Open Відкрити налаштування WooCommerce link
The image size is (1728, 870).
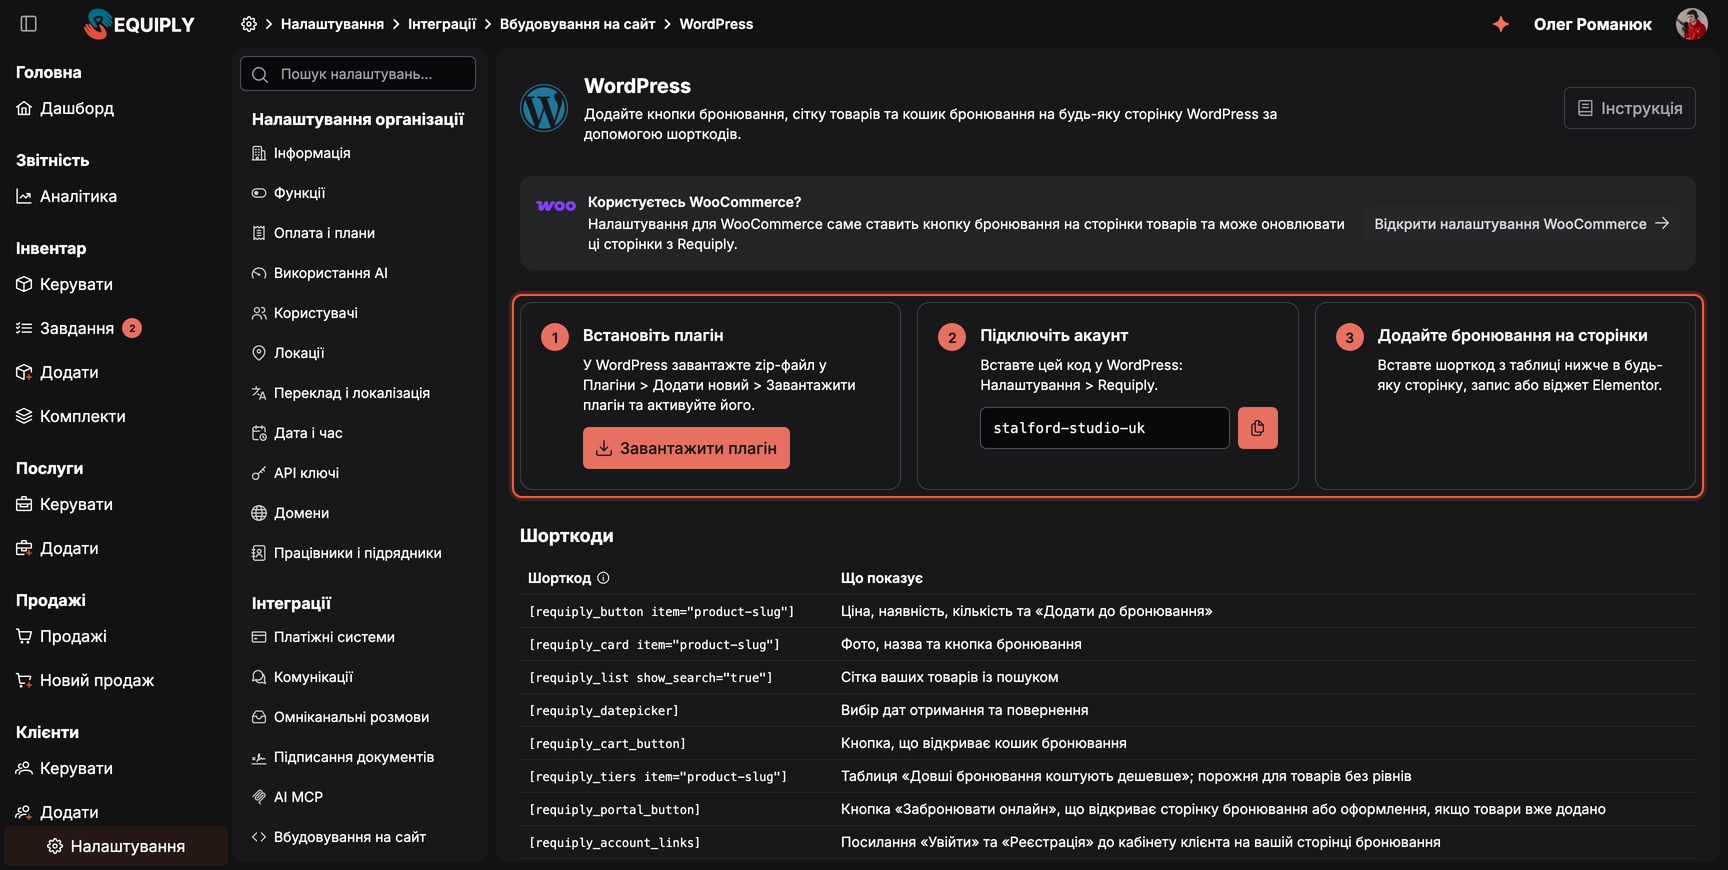[1522, 224]
